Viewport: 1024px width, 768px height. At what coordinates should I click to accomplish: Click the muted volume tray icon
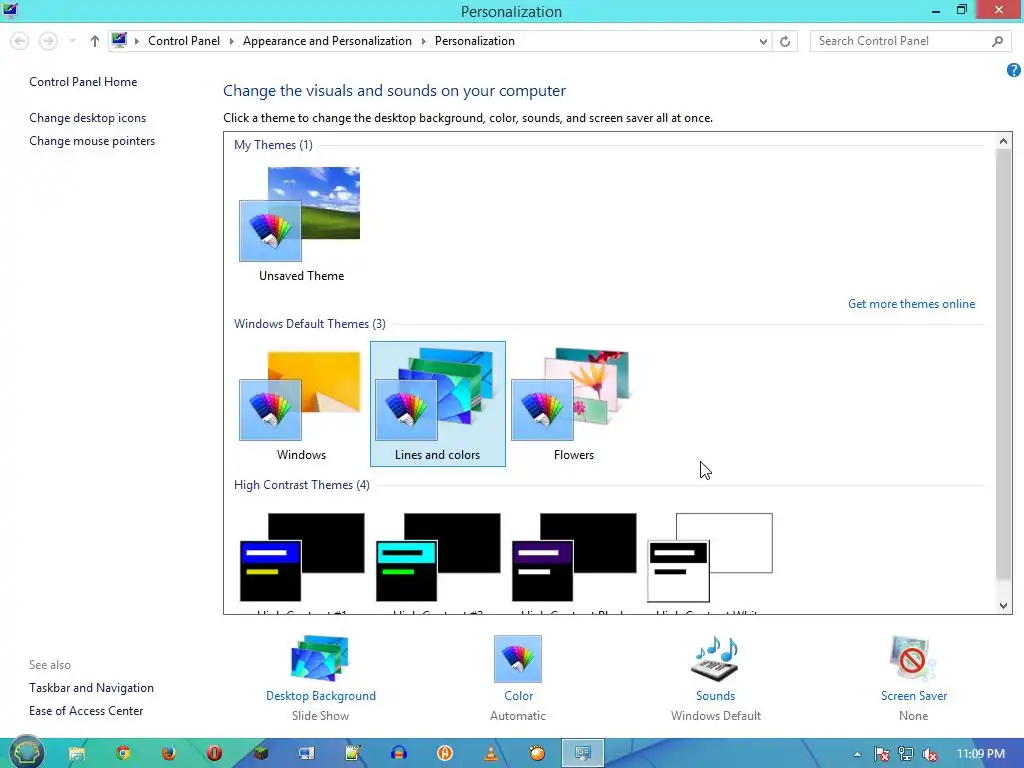pos(930,754)
